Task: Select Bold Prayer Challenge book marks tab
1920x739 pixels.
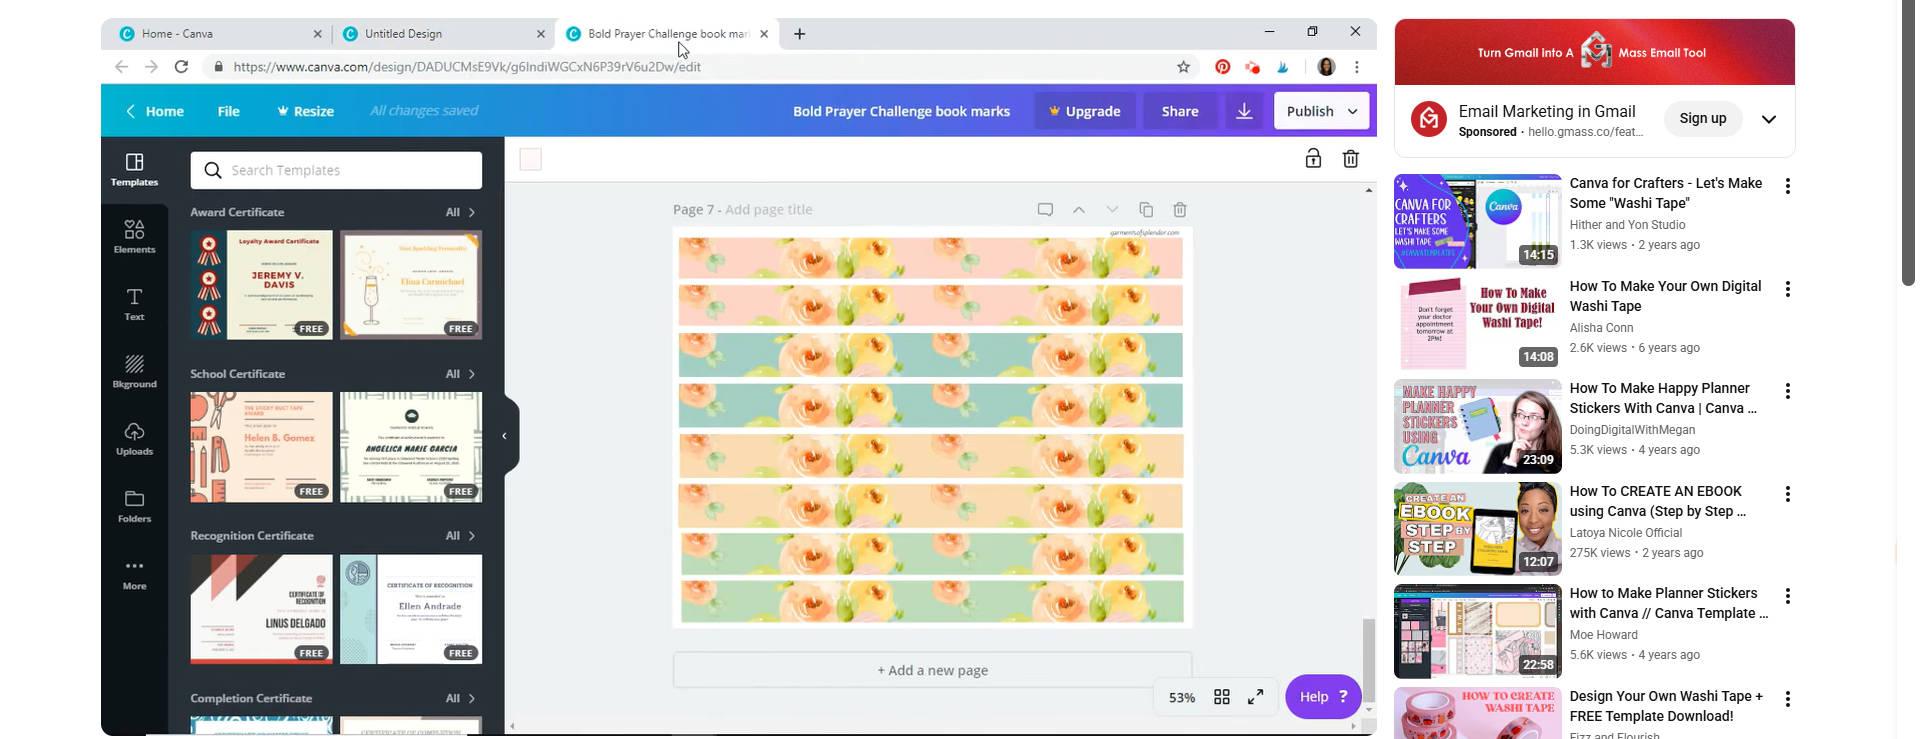Action: [668, 33]
